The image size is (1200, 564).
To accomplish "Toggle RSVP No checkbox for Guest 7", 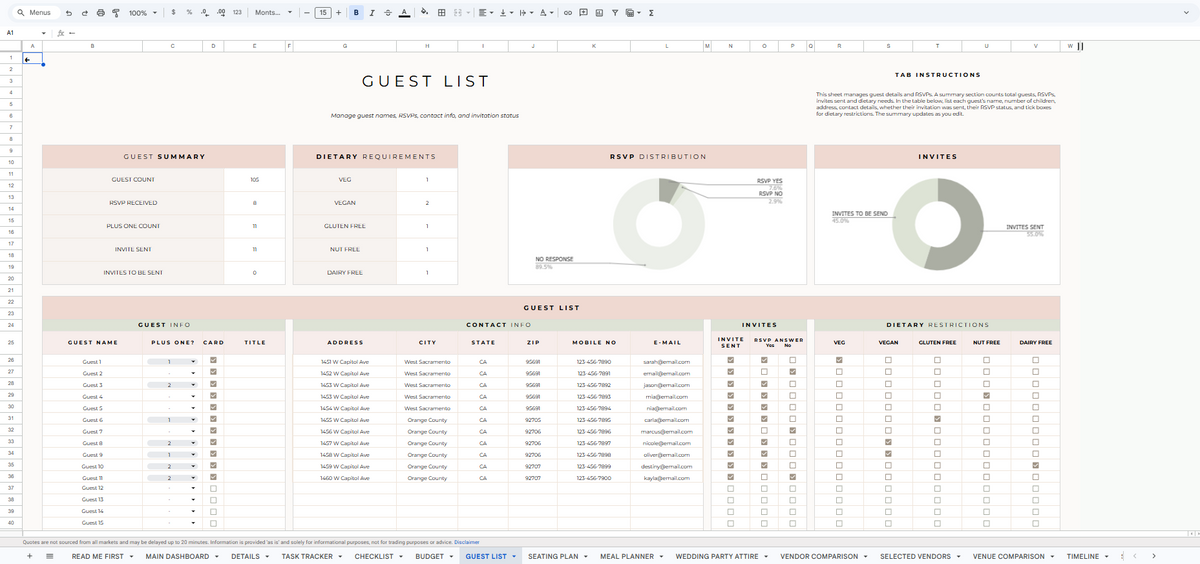I will (x=793, y=431).
